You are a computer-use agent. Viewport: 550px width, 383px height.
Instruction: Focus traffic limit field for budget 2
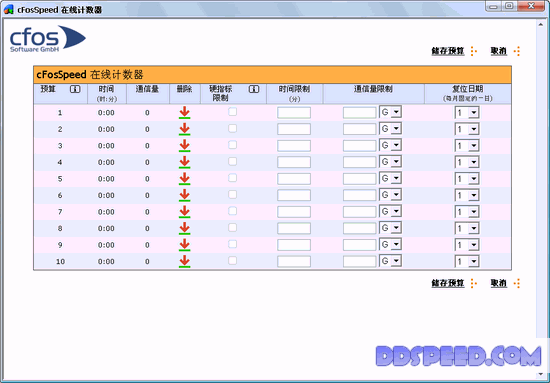(x=360, y=129)
